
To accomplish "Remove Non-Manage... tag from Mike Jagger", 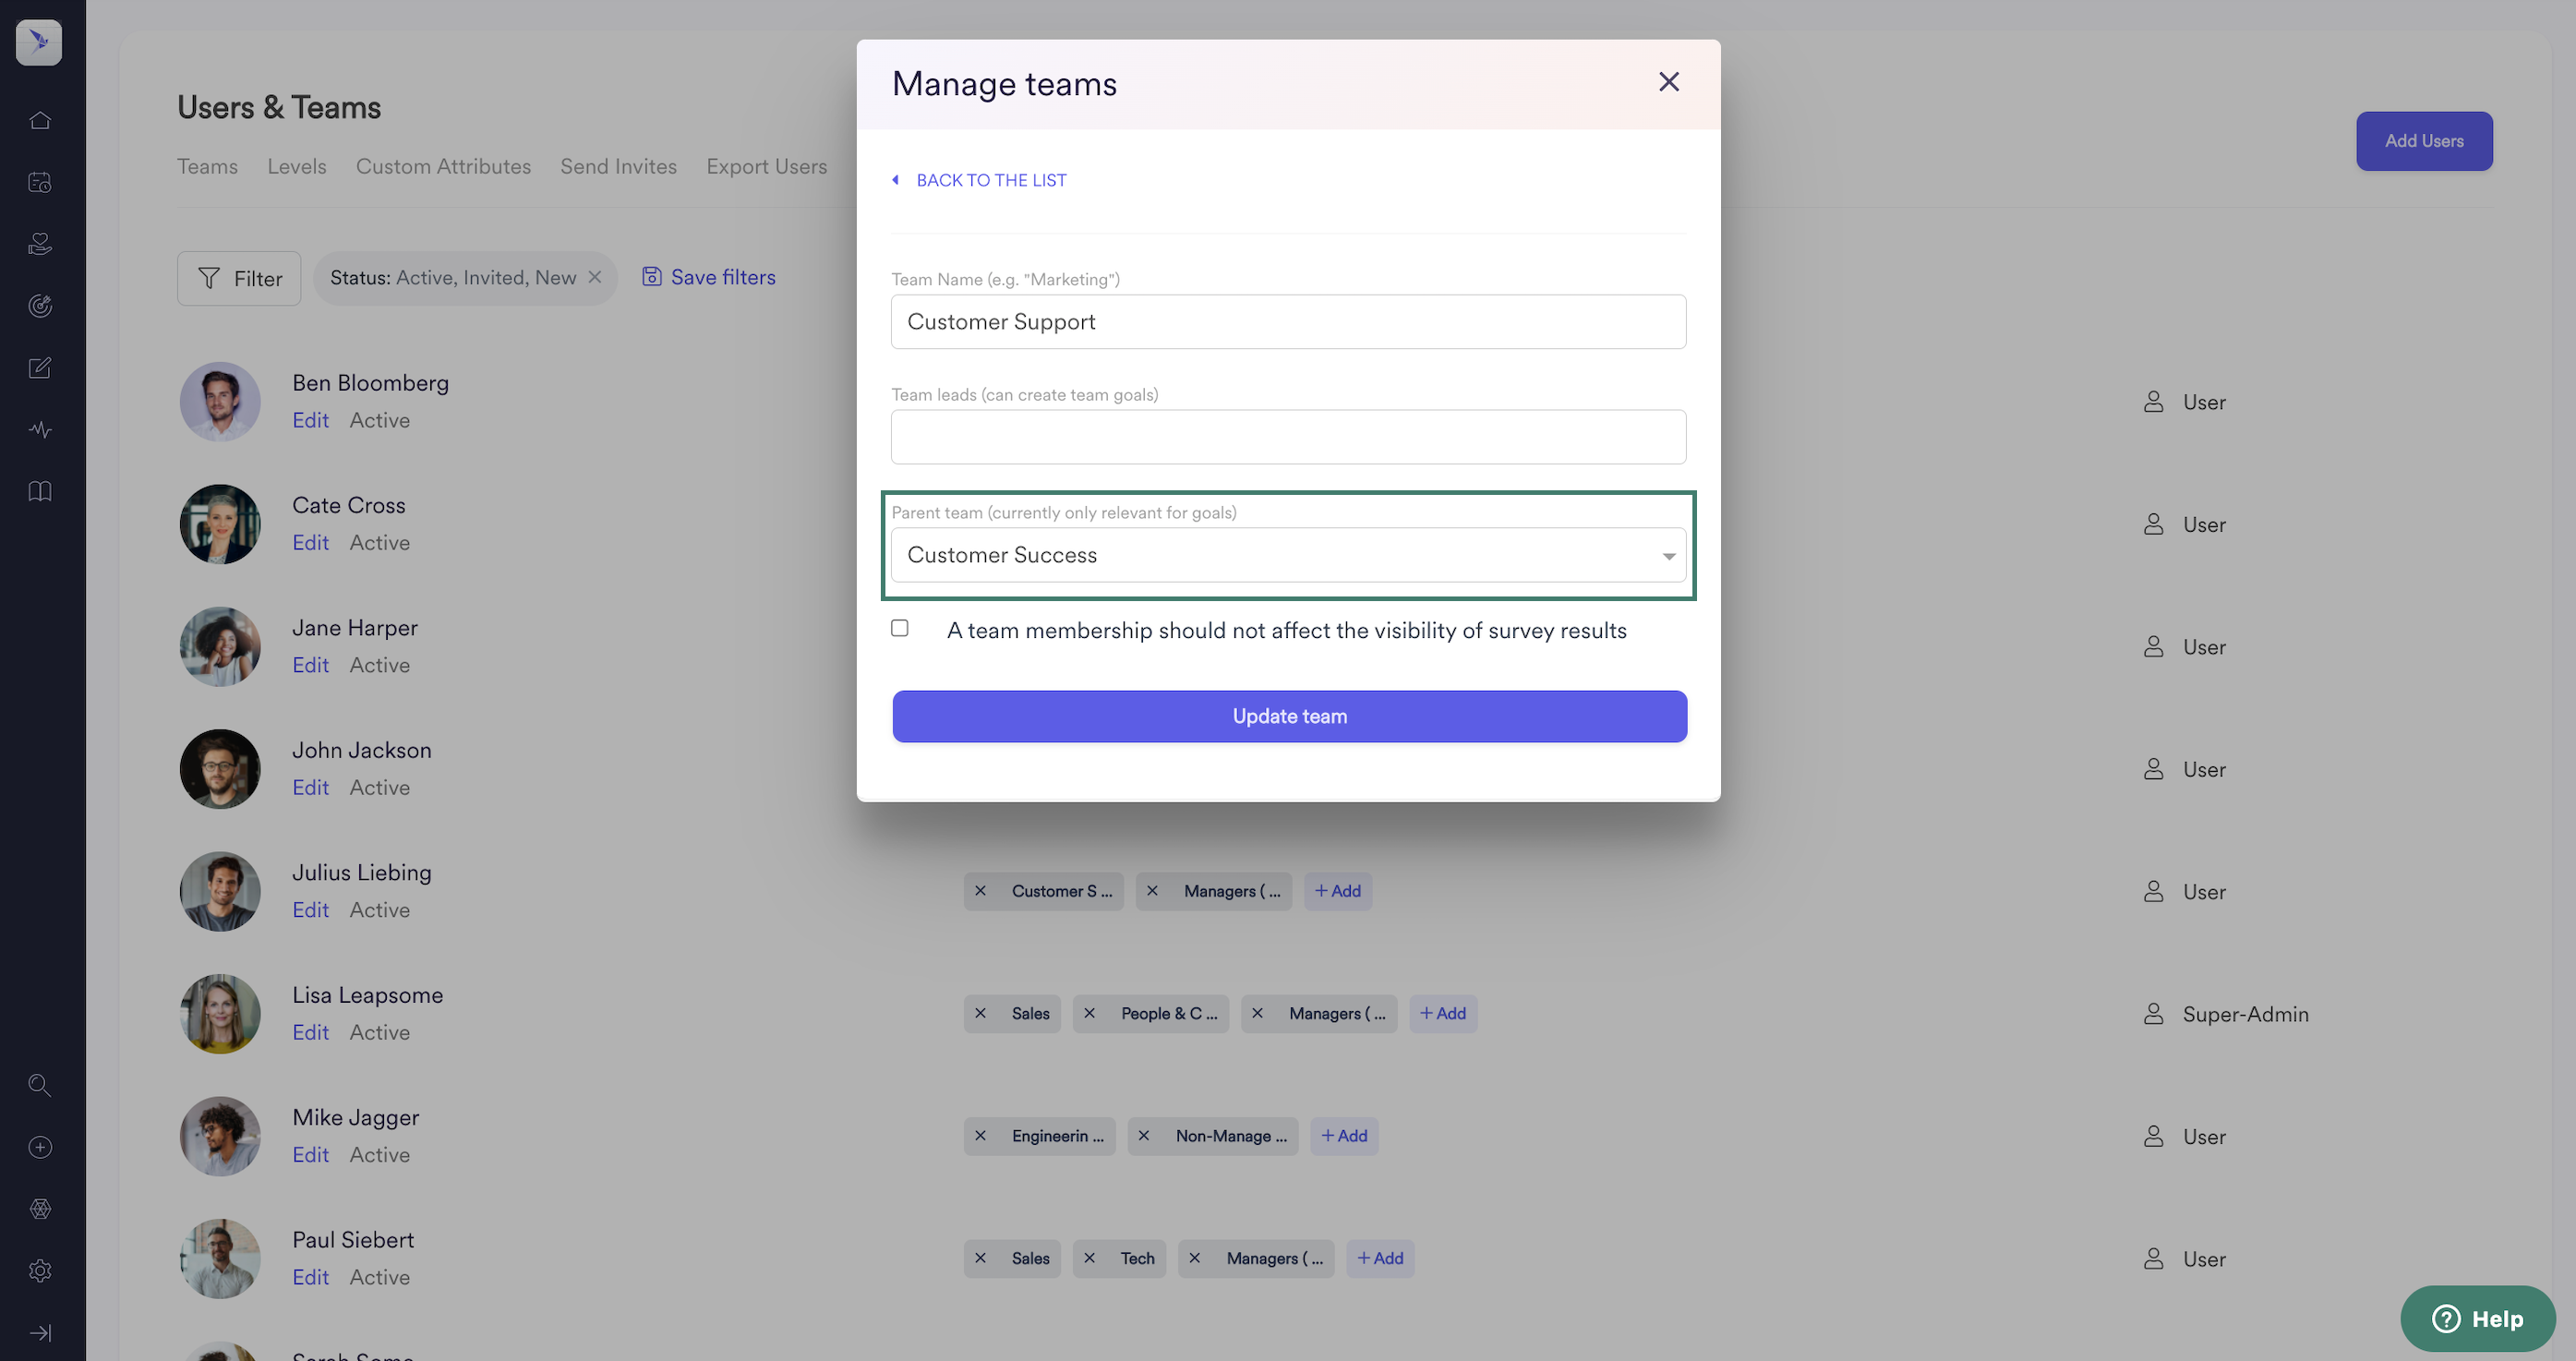I will (1144, 1136).
